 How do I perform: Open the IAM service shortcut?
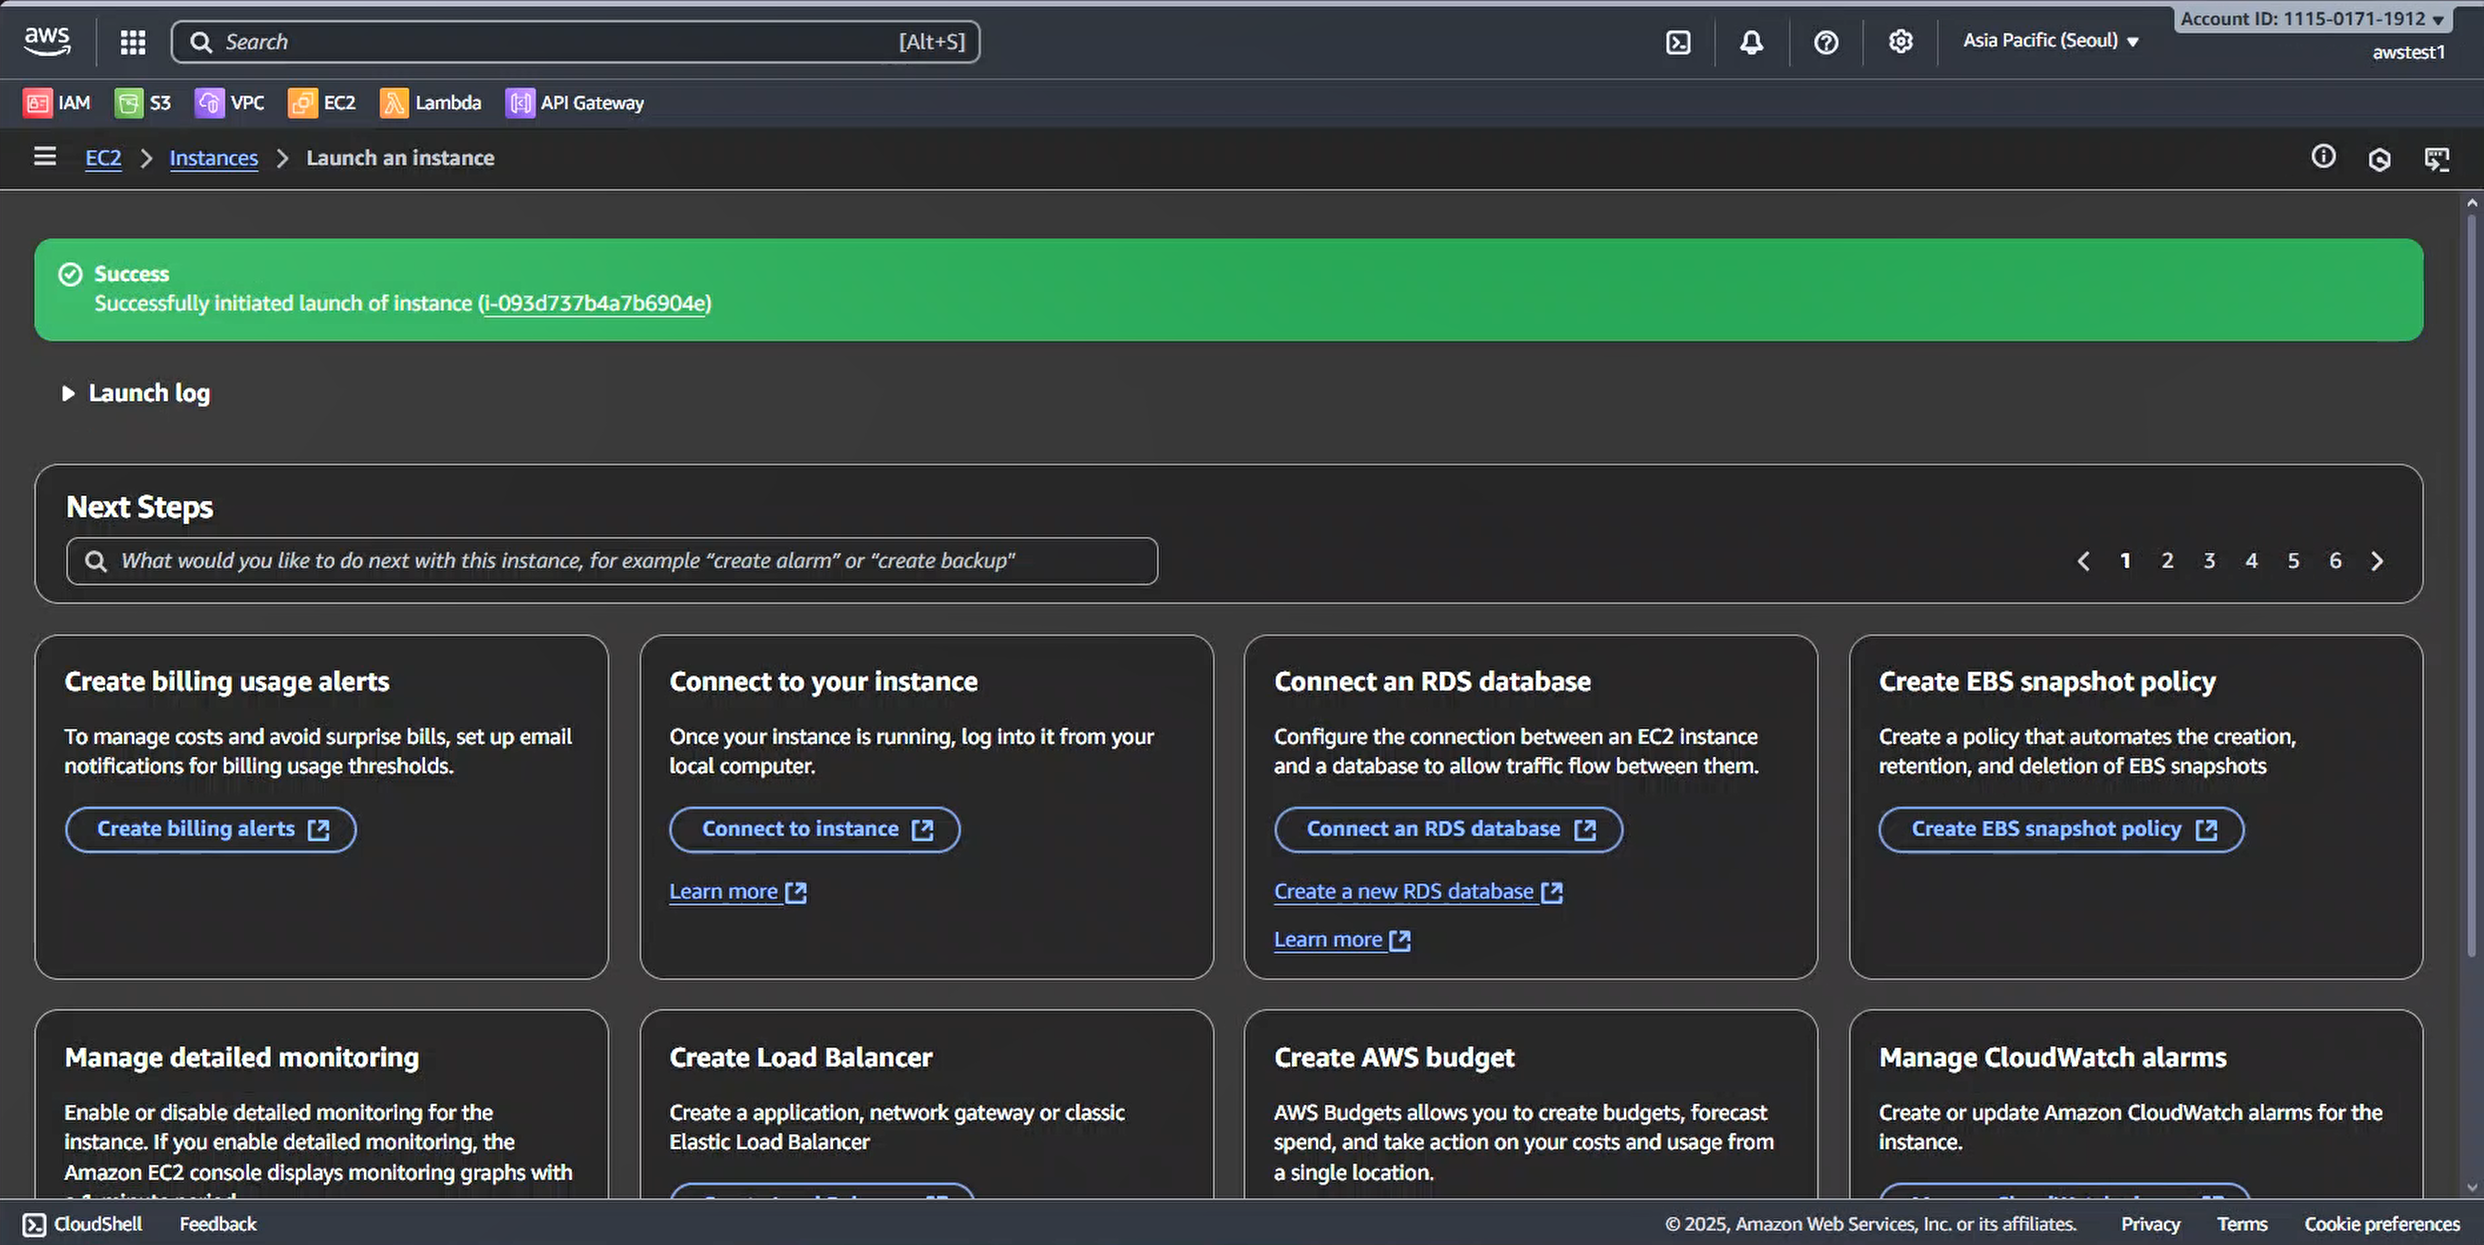tap(57, 103)
